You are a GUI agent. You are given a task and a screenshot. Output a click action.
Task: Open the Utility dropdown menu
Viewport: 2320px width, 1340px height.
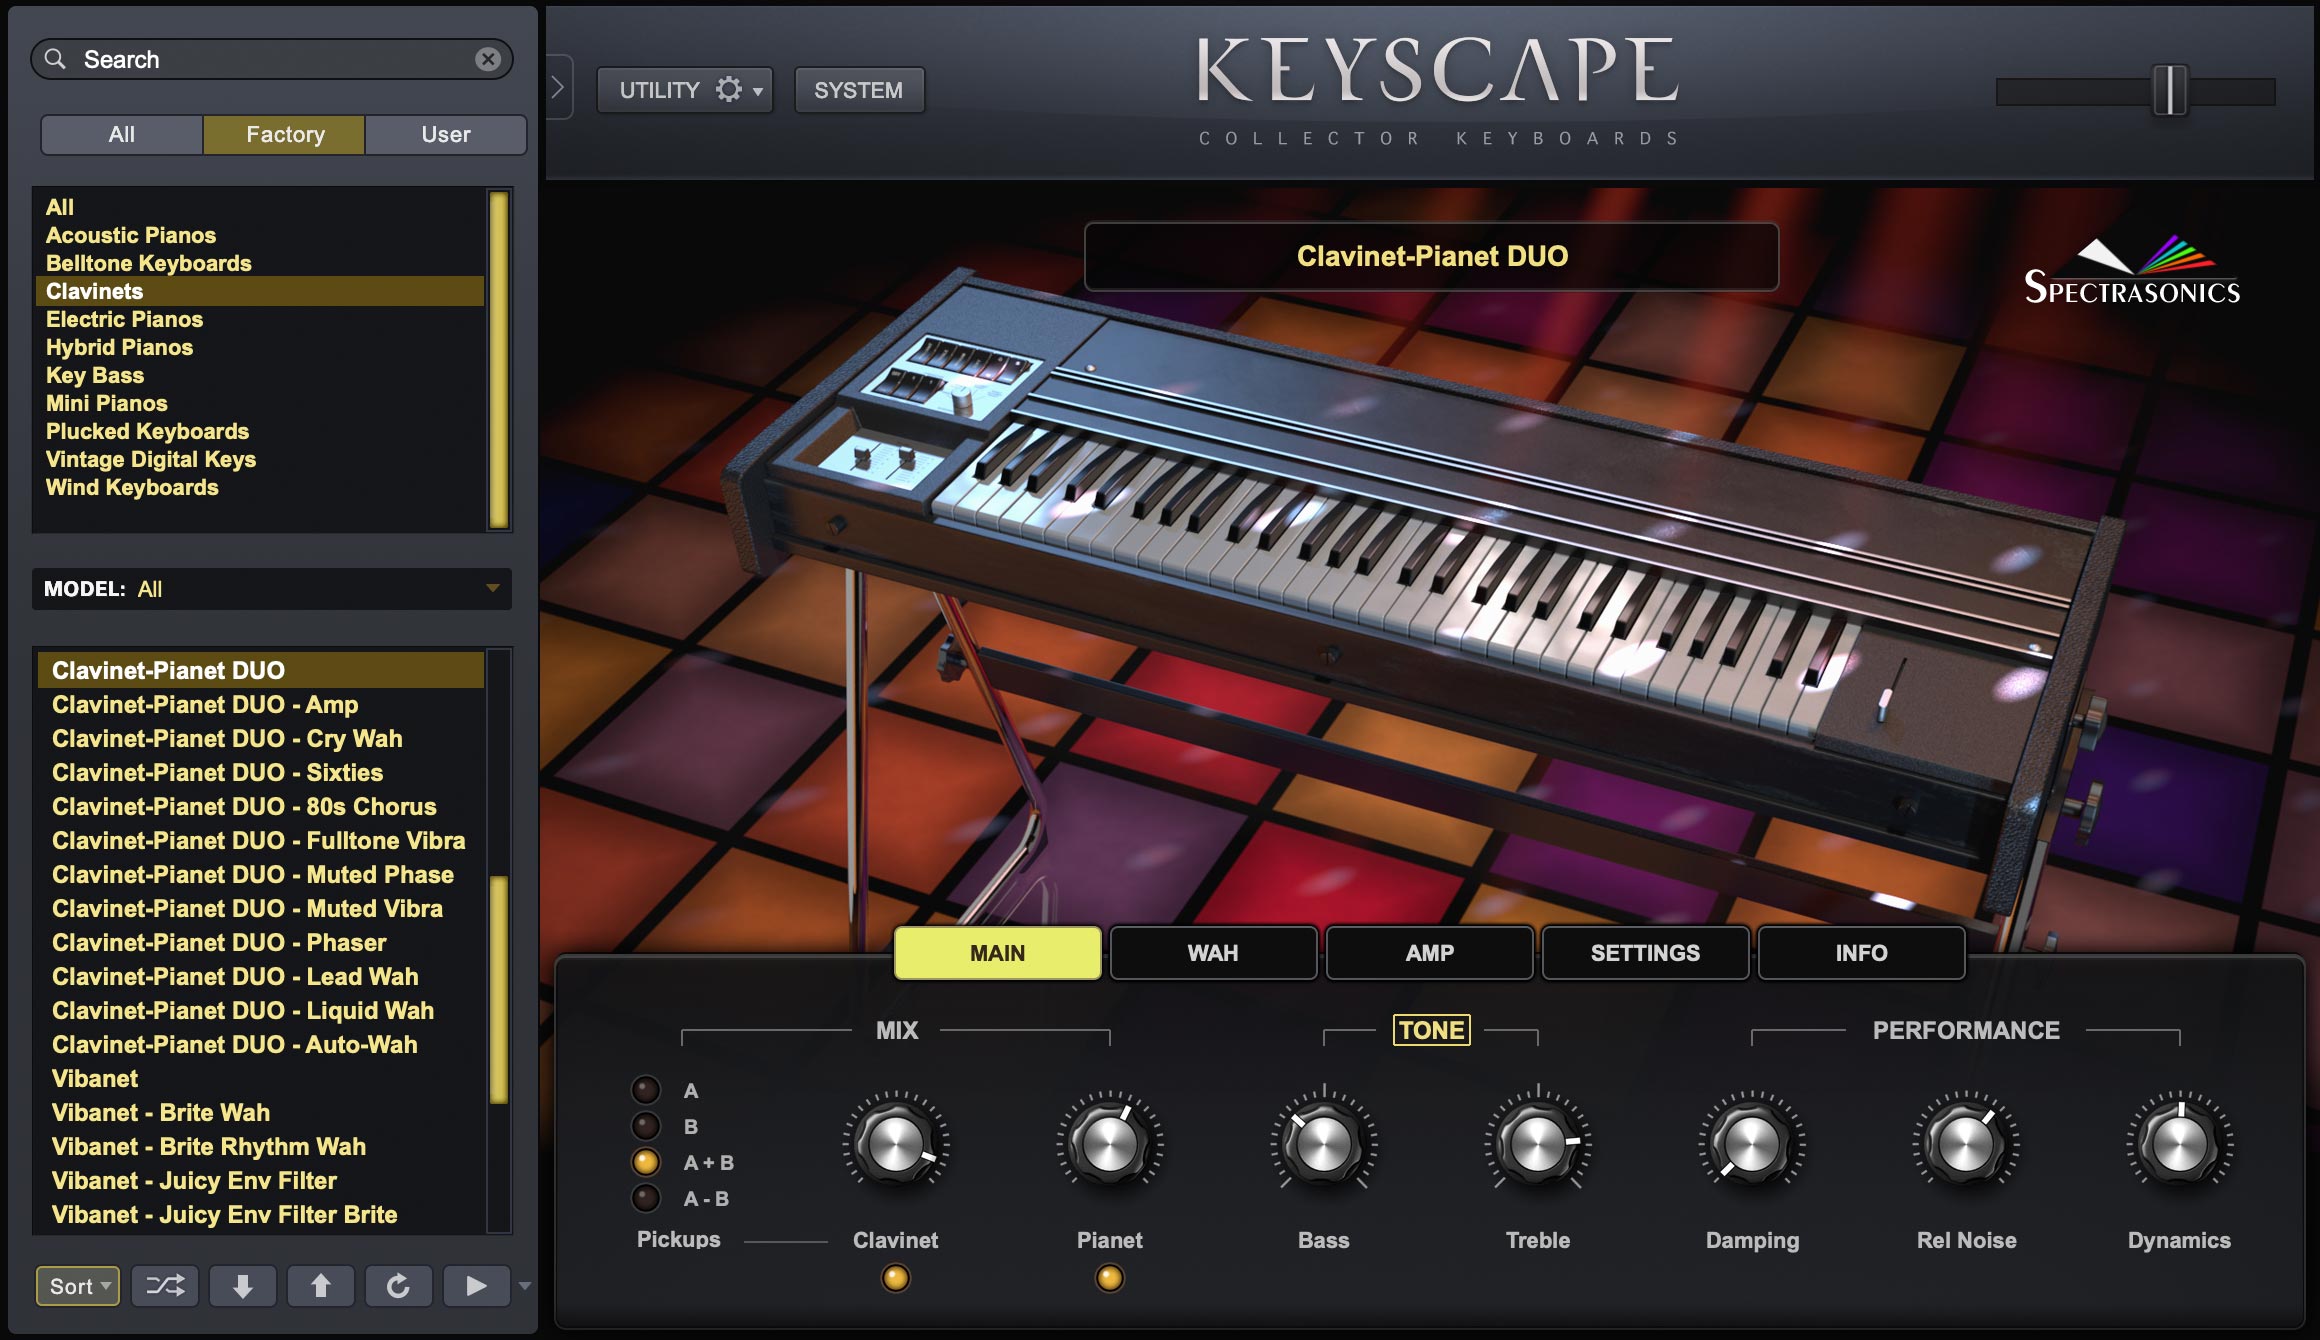coord(685,90)
